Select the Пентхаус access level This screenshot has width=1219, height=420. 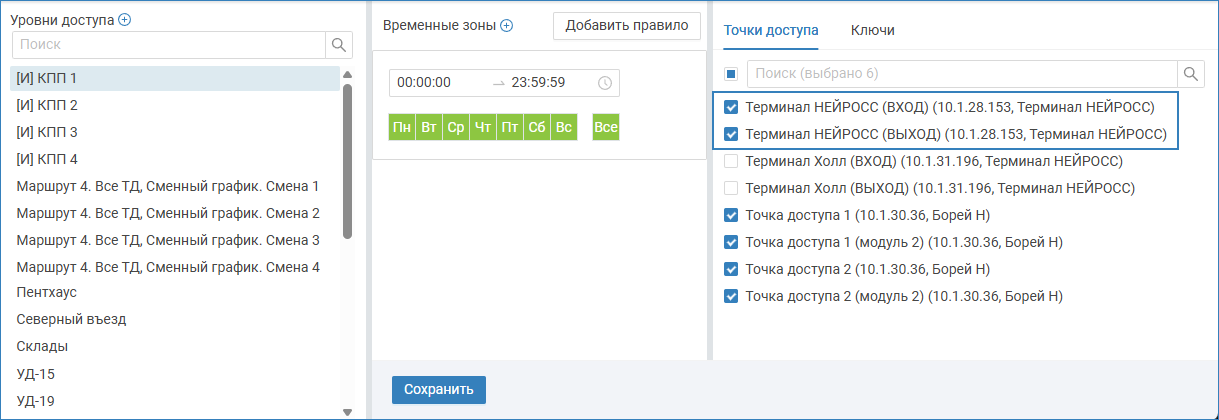[47, 292]
